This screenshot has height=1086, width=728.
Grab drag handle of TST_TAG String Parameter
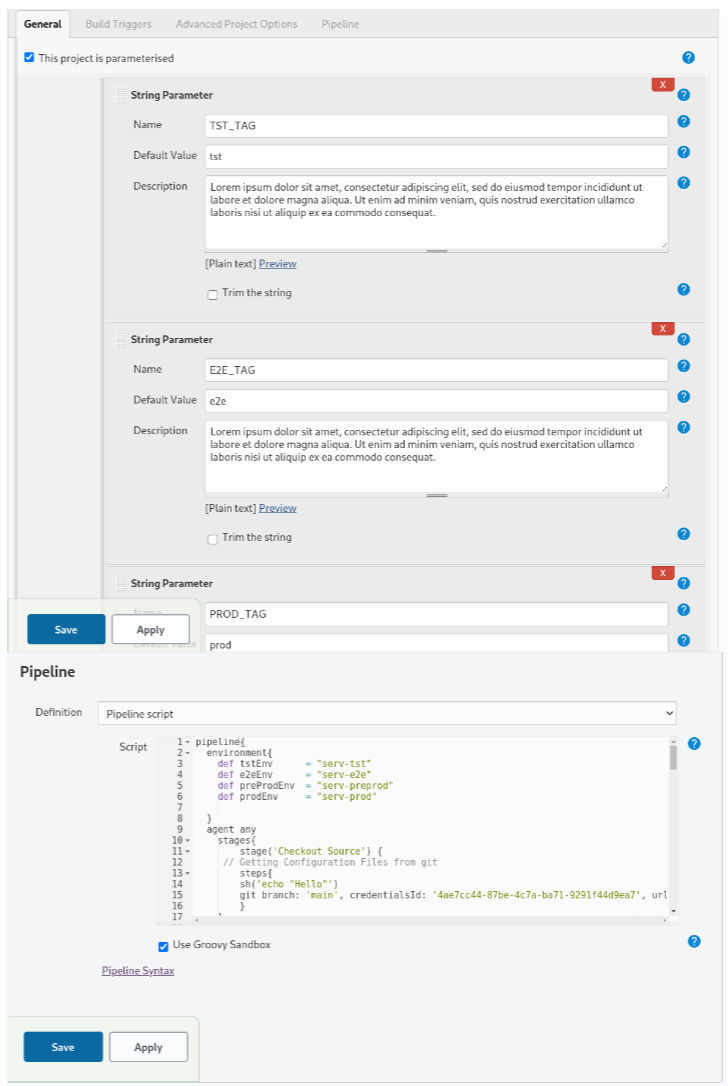pos(121,95)
